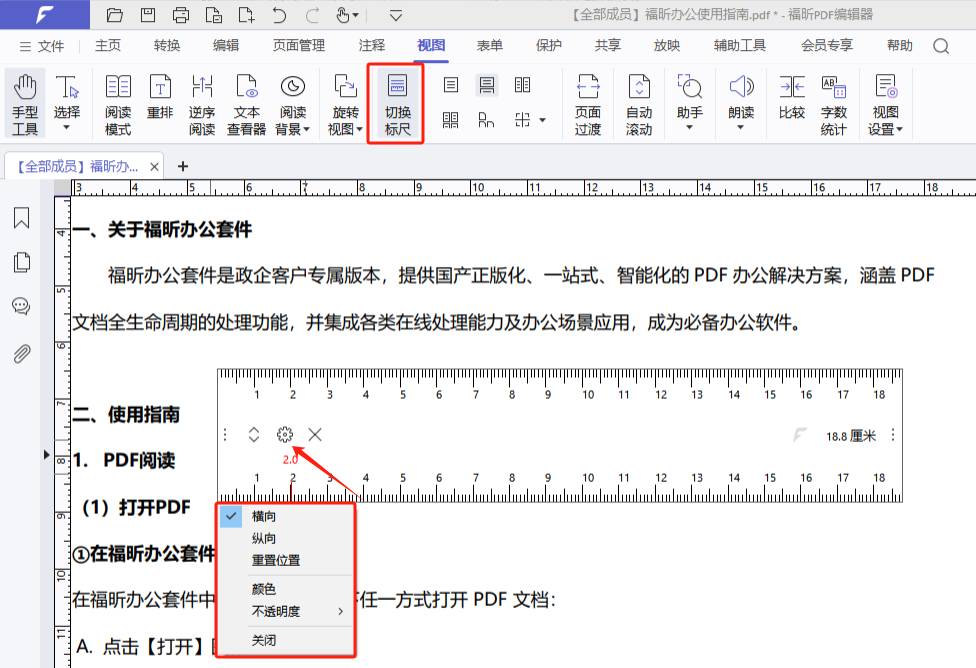Open the Read Background (阅读背景) dropdown

point(293,104)
